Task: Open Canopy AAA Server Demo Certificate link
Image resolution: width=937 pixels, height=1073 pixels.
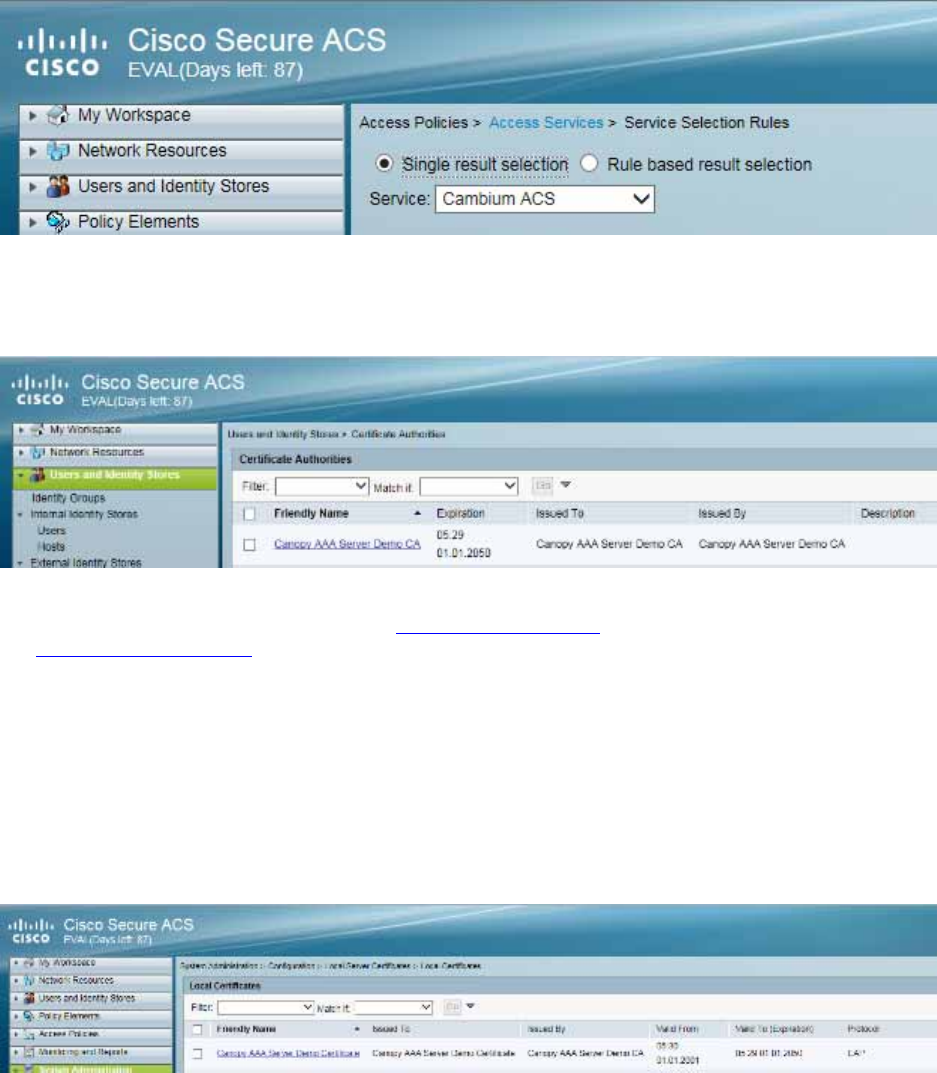Action: pyautogui.click(x=288, y=1053)
